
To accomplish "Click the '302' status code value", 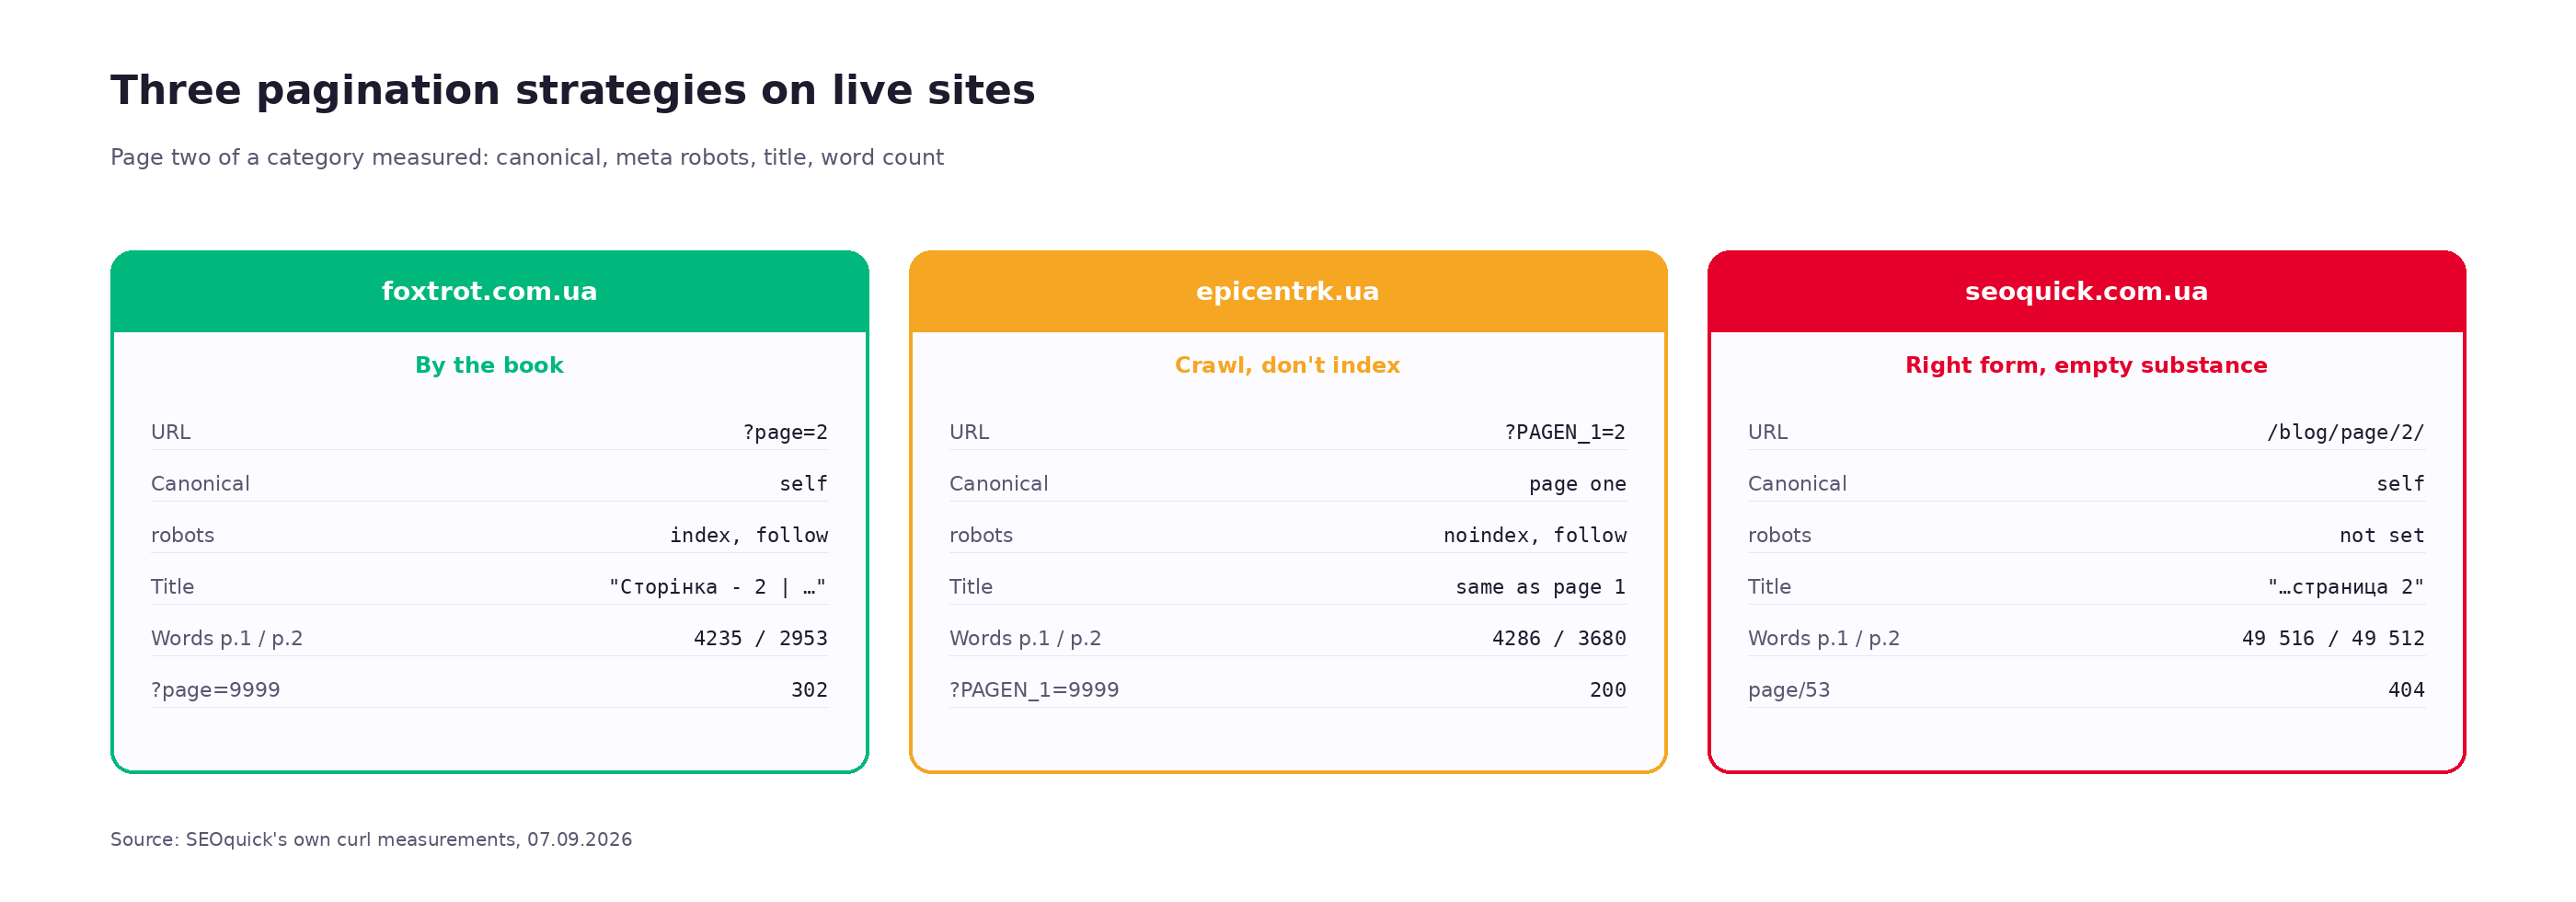I will coord(809,690).
